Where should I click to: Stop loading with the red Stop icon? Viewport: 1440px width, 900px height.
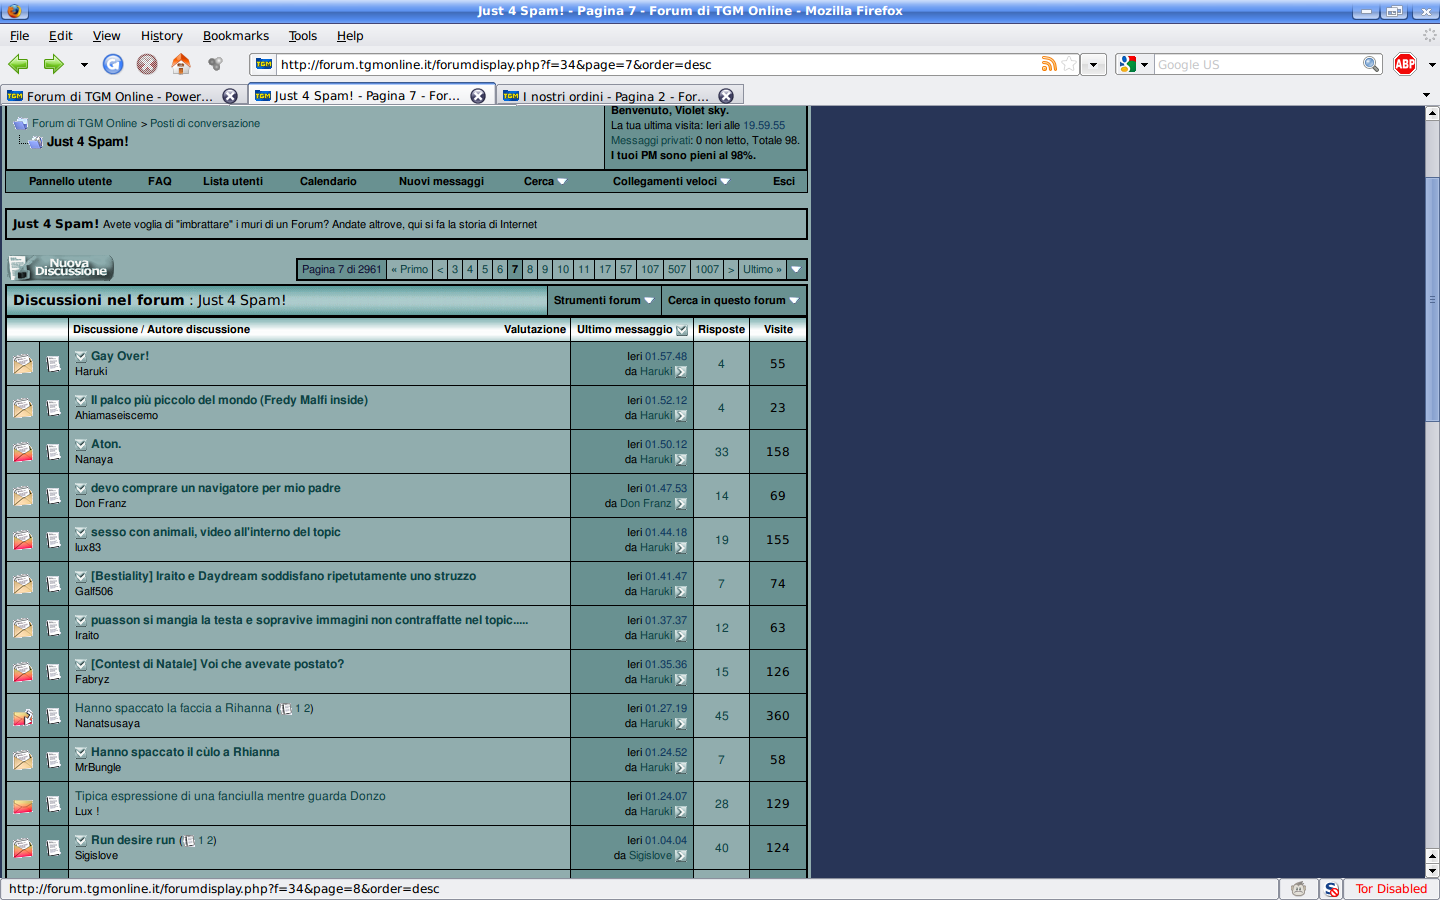click(x=147, y=64)
